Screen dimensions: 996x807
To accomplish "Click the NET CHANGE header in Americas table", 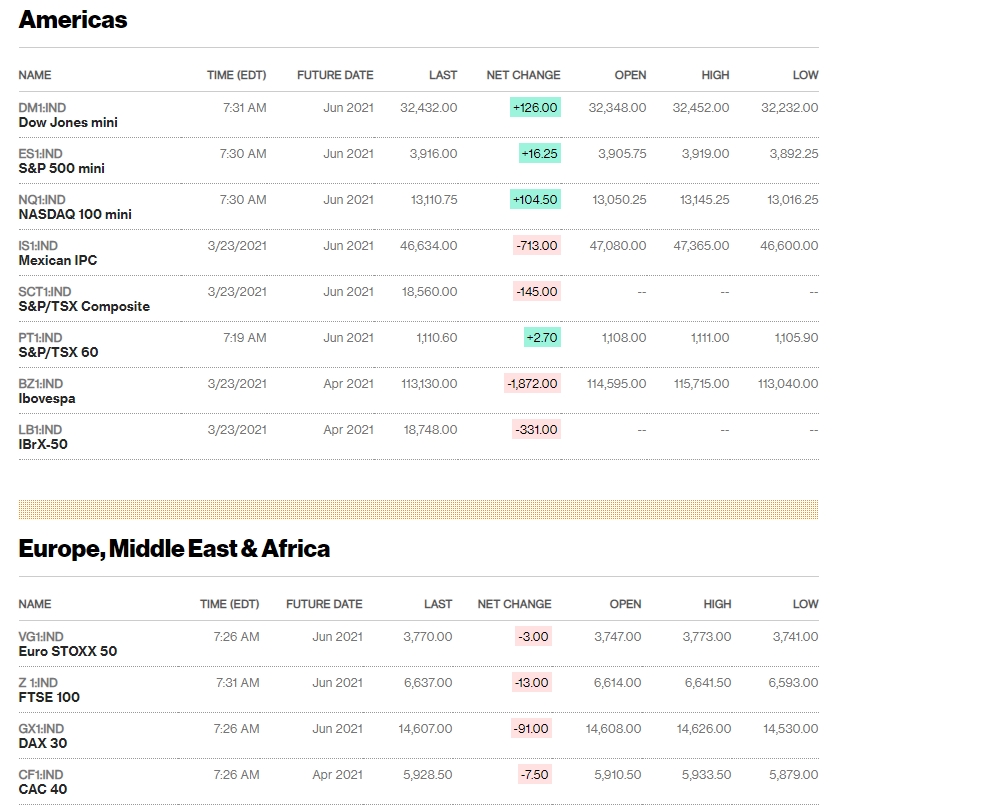I will point(523,75).
